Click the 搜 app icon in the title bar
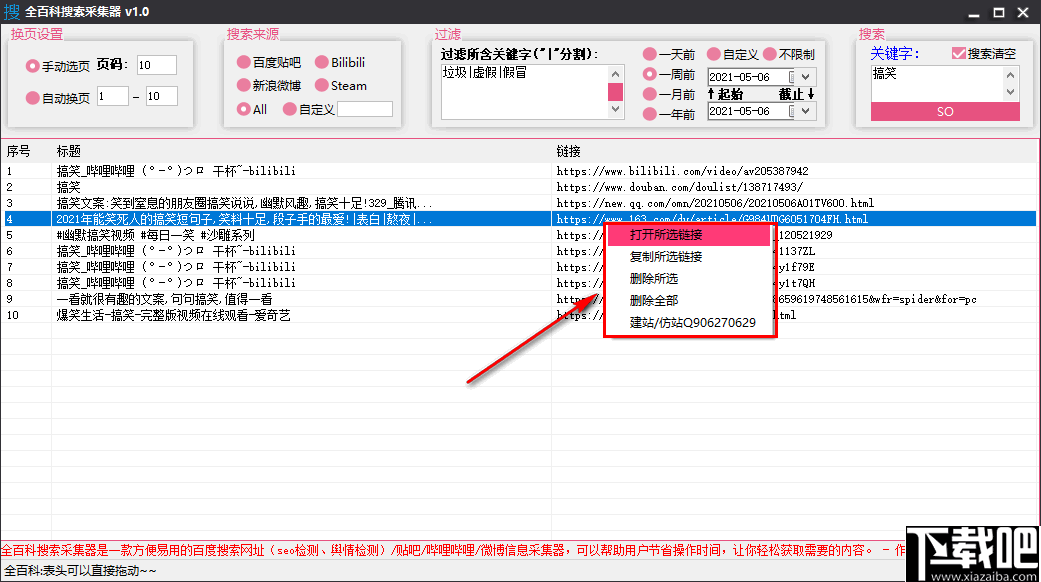Screen dimensions: 1041x582 [x=13, y=11]
